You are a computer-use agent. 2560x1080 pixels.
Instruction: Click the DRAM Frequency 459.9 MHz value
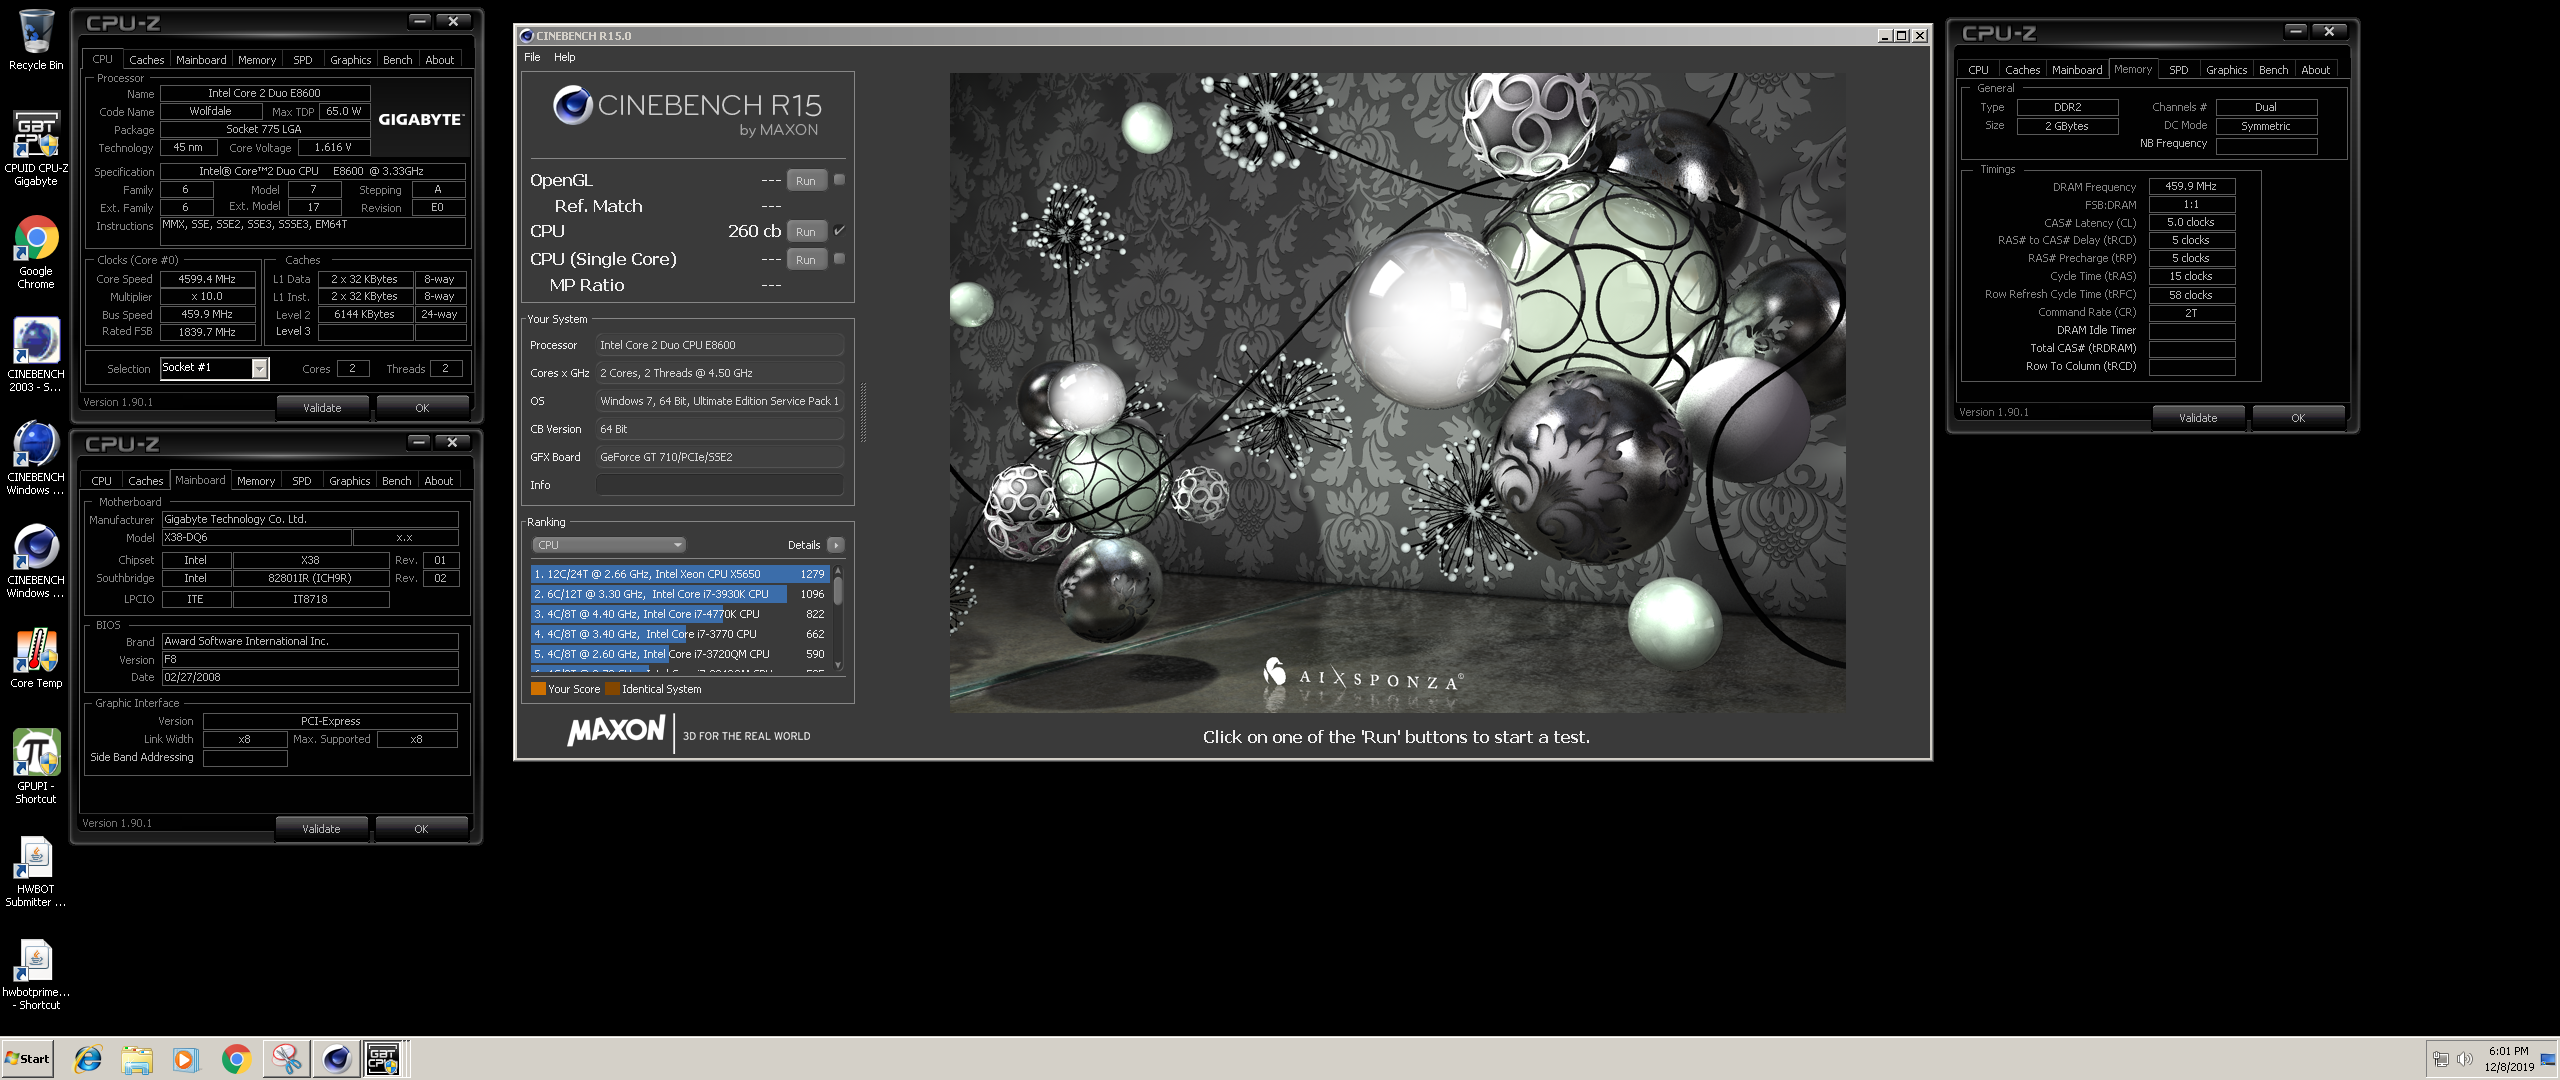pos(2191,186)
